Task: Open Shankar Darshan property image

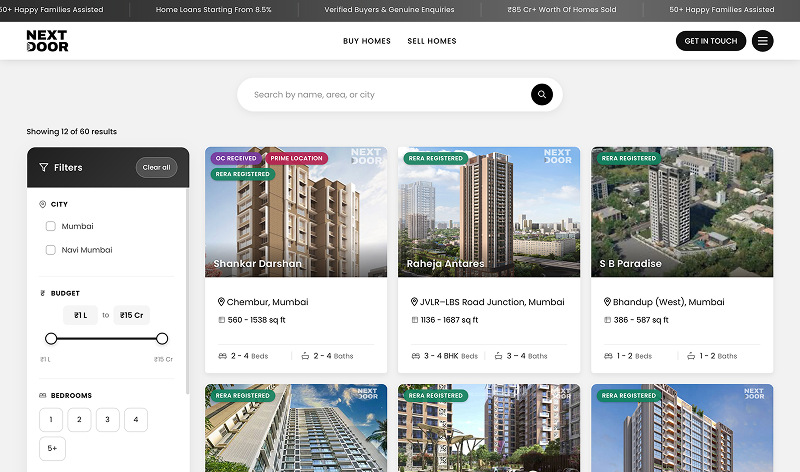Action: (x=296, y=212)
